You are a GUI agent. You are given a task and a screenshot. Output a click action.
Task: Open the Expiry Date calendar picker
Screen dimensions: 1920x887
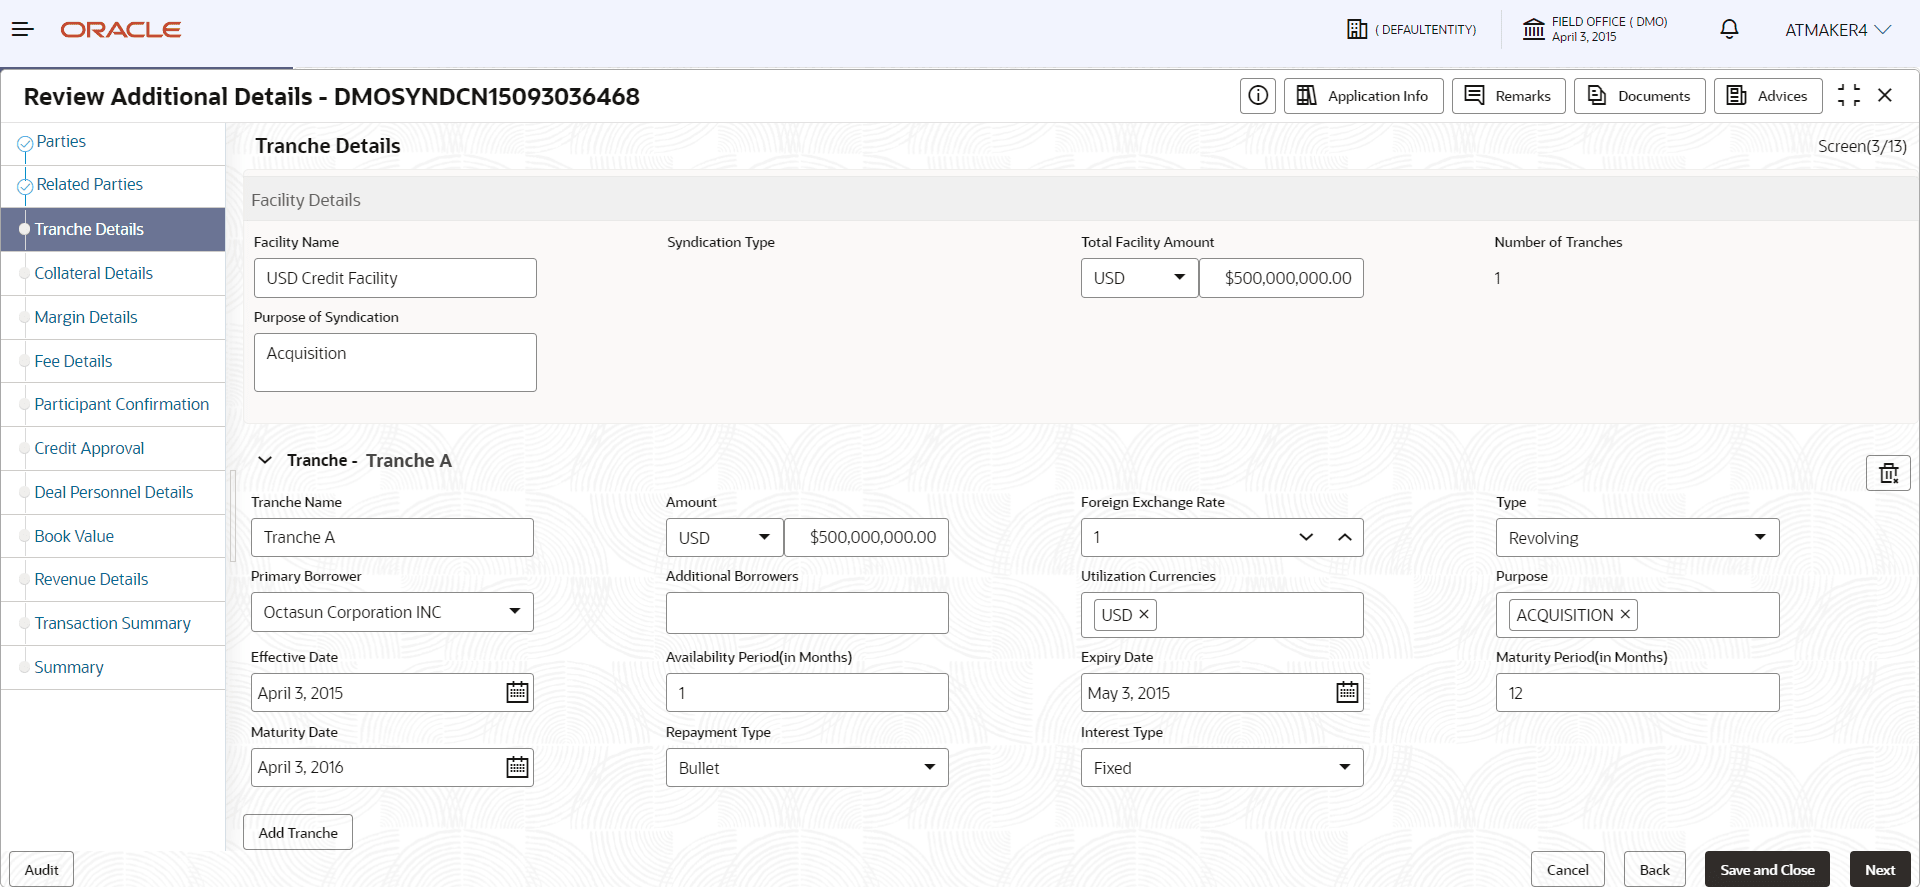pyautogui.click(x=1347, y=693)
